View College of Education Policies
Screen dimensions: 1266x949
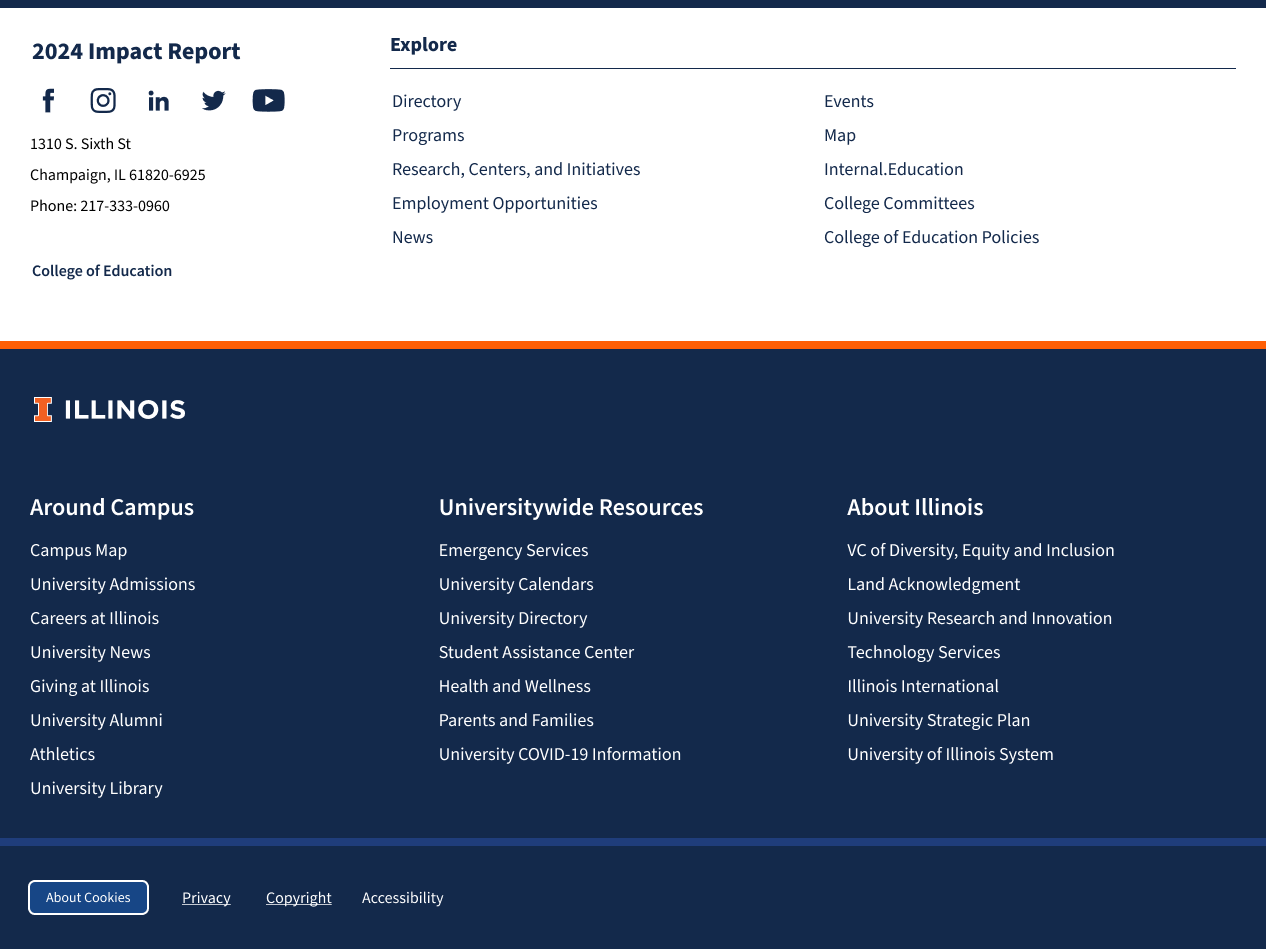coord(931,237)
